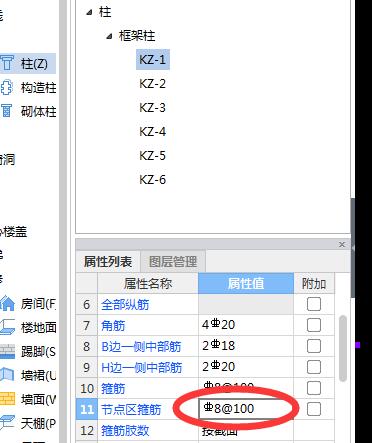Image resolution: width=372 pixels, height=443 pixels.
Task: Click the 属性值 column header
Action: pos(246,283)
